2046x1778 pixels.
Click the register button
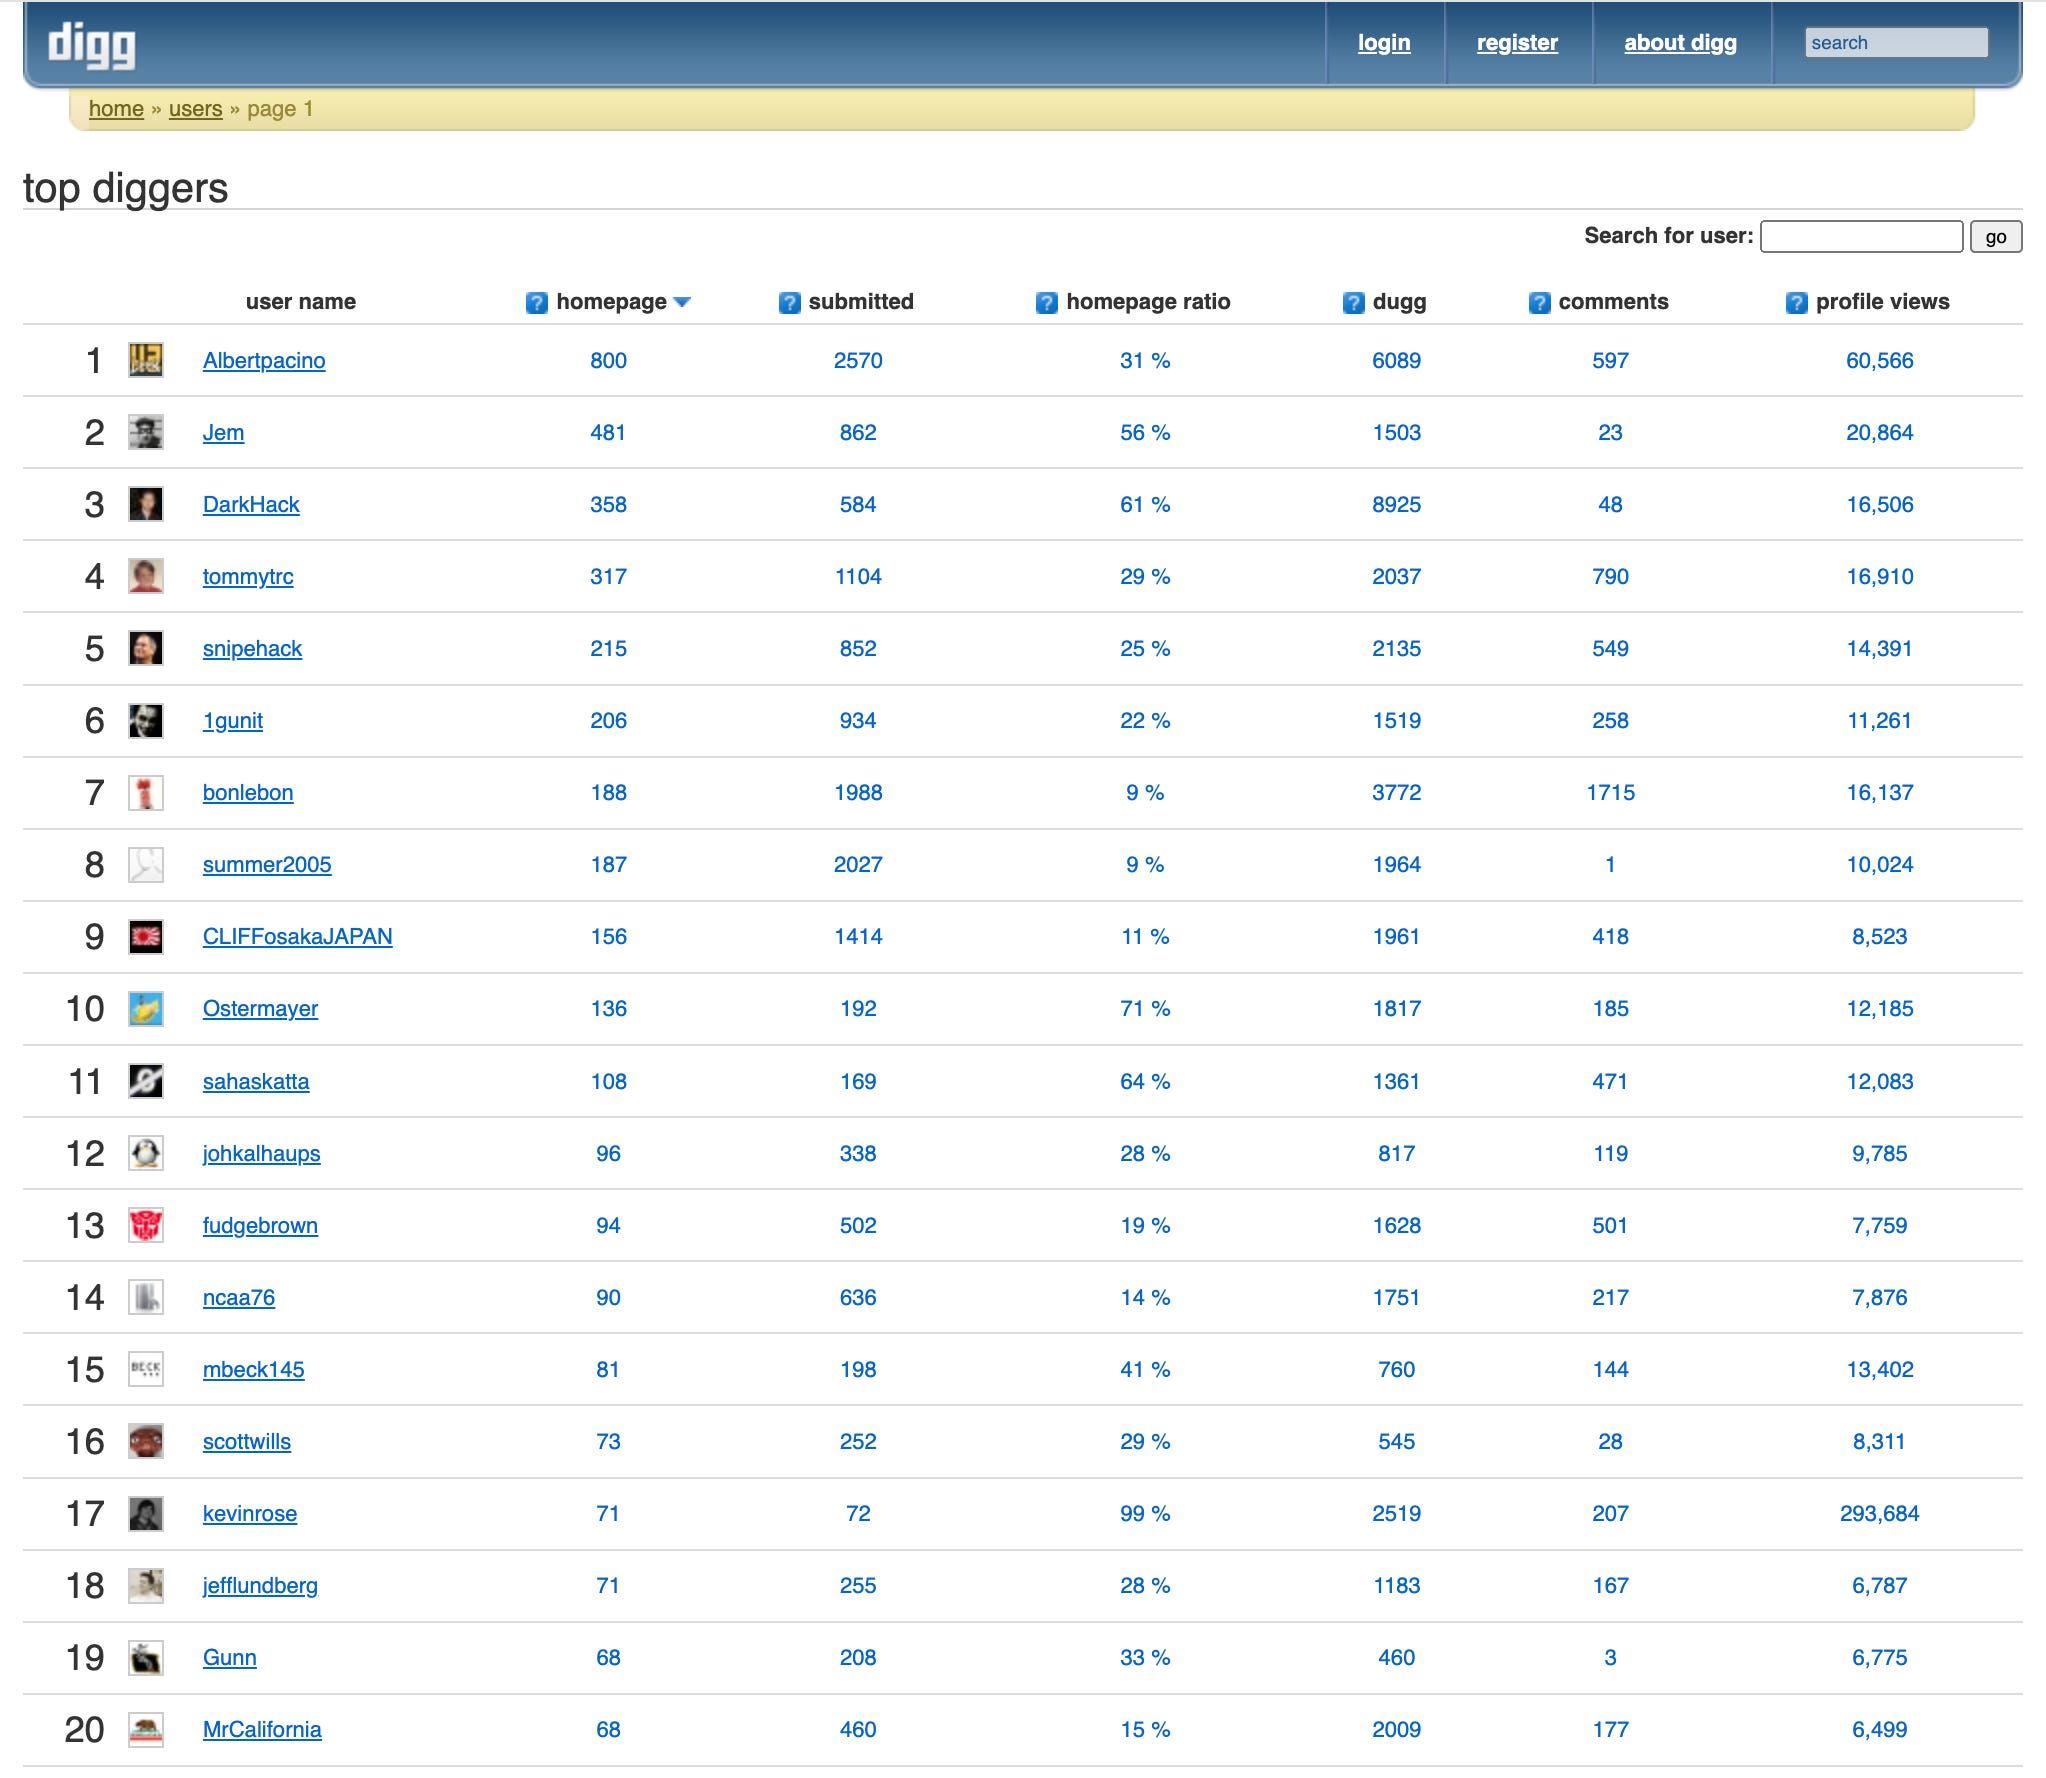1514,42
